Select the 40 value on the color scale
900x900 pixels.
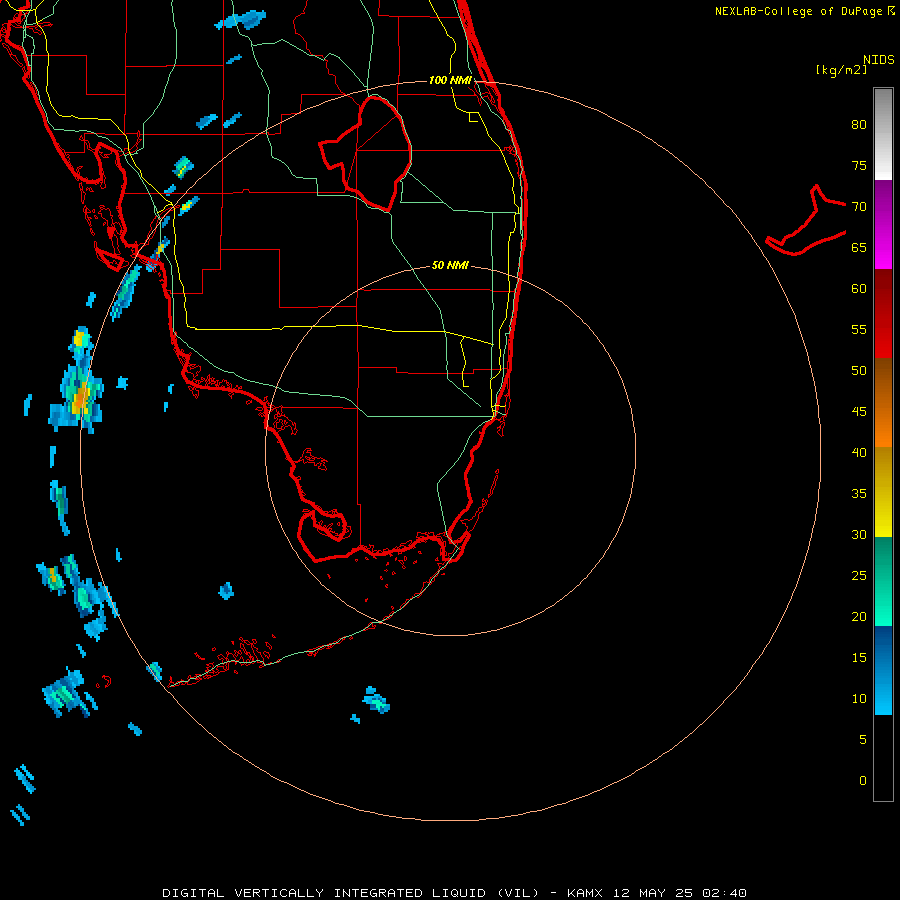click(x=859, y=452)
